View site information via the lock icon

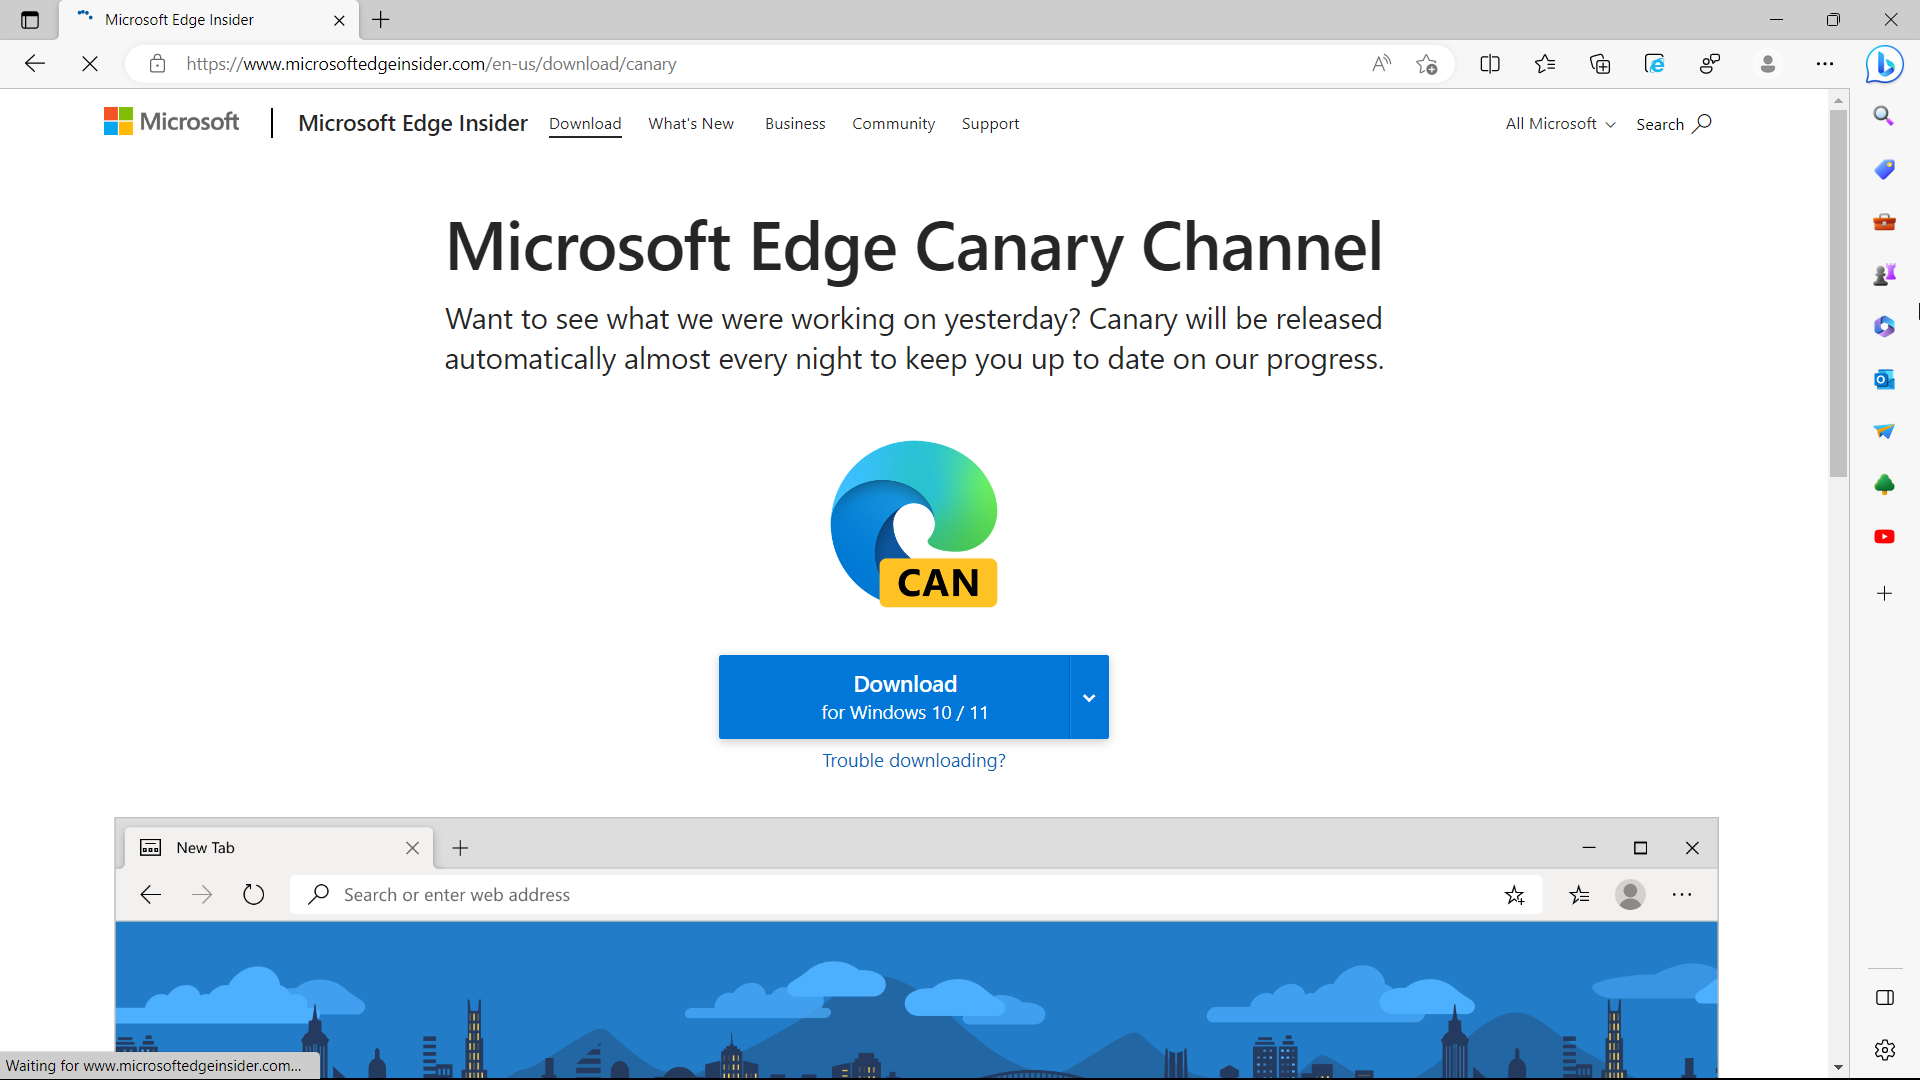click(157, 64)
